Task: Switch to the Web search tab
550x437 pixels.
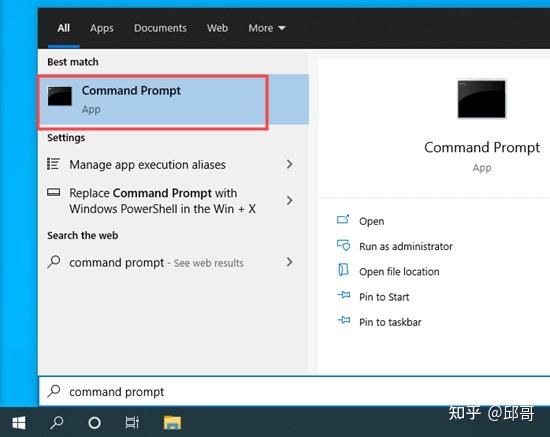Action: pos(217,28)
